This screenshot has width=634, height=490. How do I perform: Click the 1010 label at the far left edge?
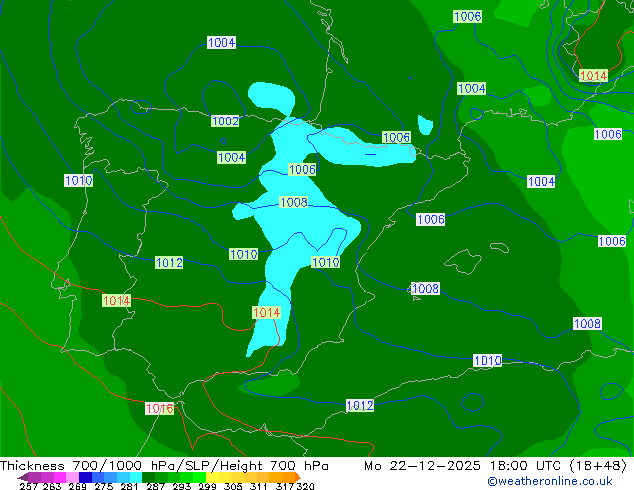[x=78, y=180]
